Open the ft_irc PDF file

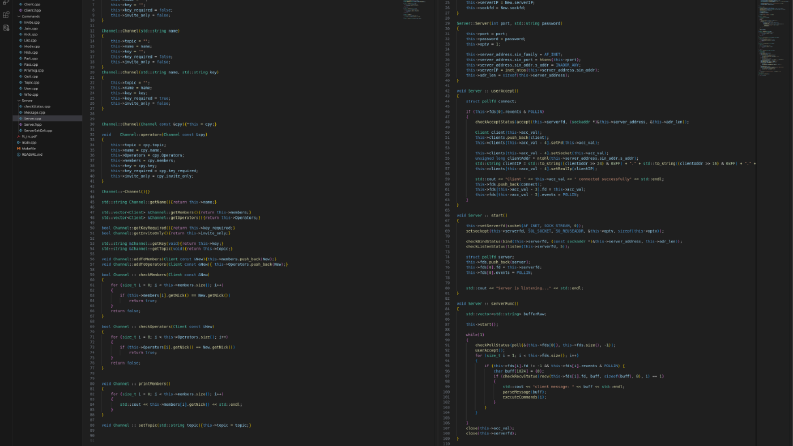tap(29, 137)
